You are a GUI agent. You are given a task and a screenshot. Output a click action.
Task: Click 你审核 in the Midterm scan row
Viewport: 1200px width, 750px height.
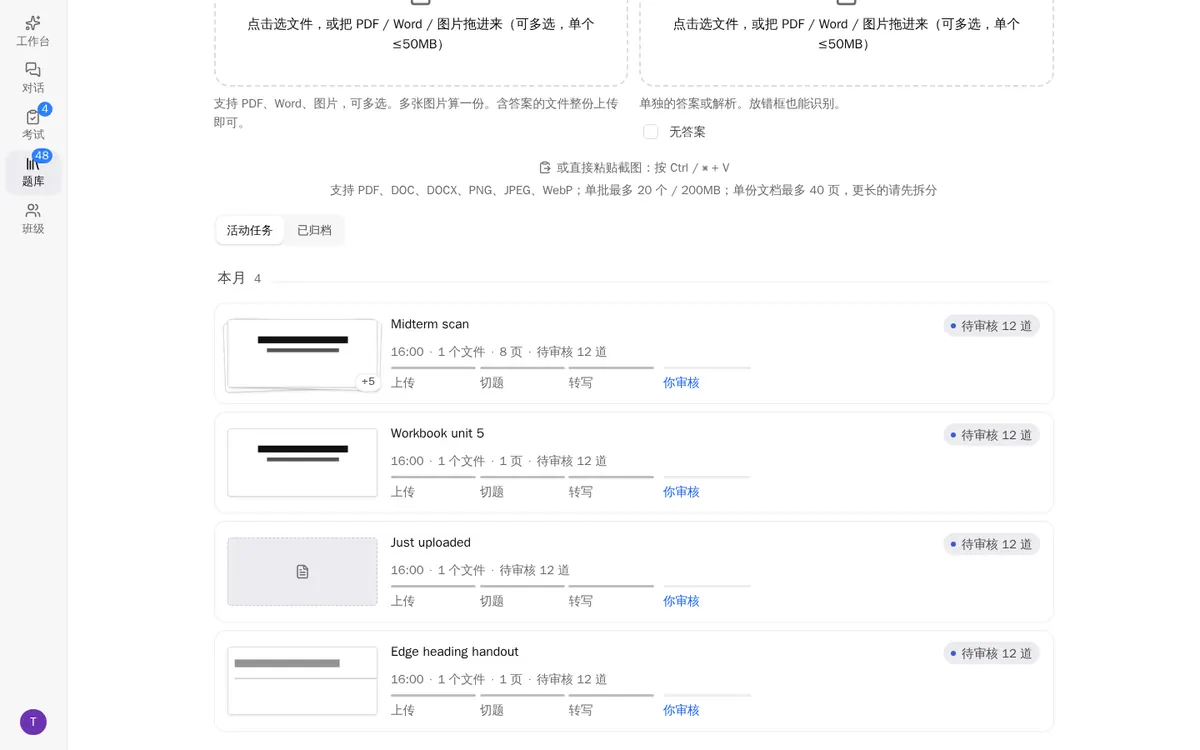[681, 382]
